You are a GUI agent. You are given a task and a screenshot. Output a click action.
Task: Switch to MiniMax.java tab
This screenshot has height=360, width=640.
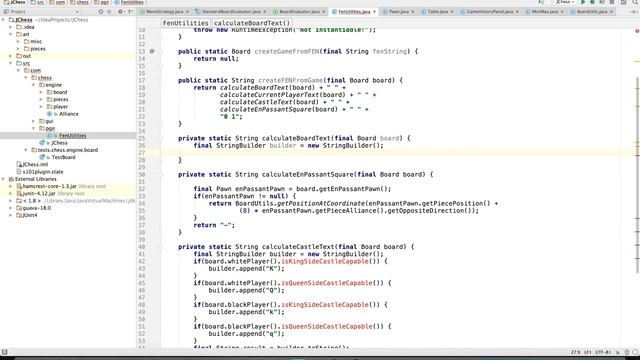(544, 12)
